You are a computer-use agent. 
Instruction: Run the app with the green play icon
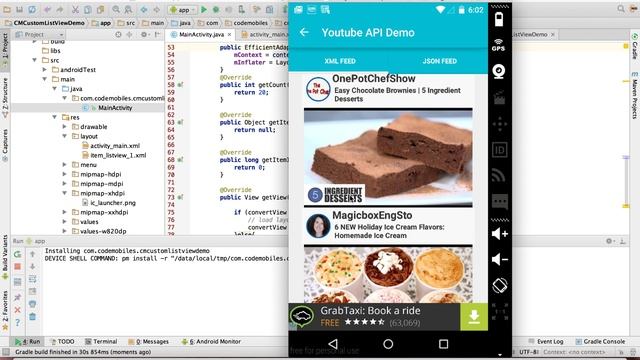pos(204,9)
